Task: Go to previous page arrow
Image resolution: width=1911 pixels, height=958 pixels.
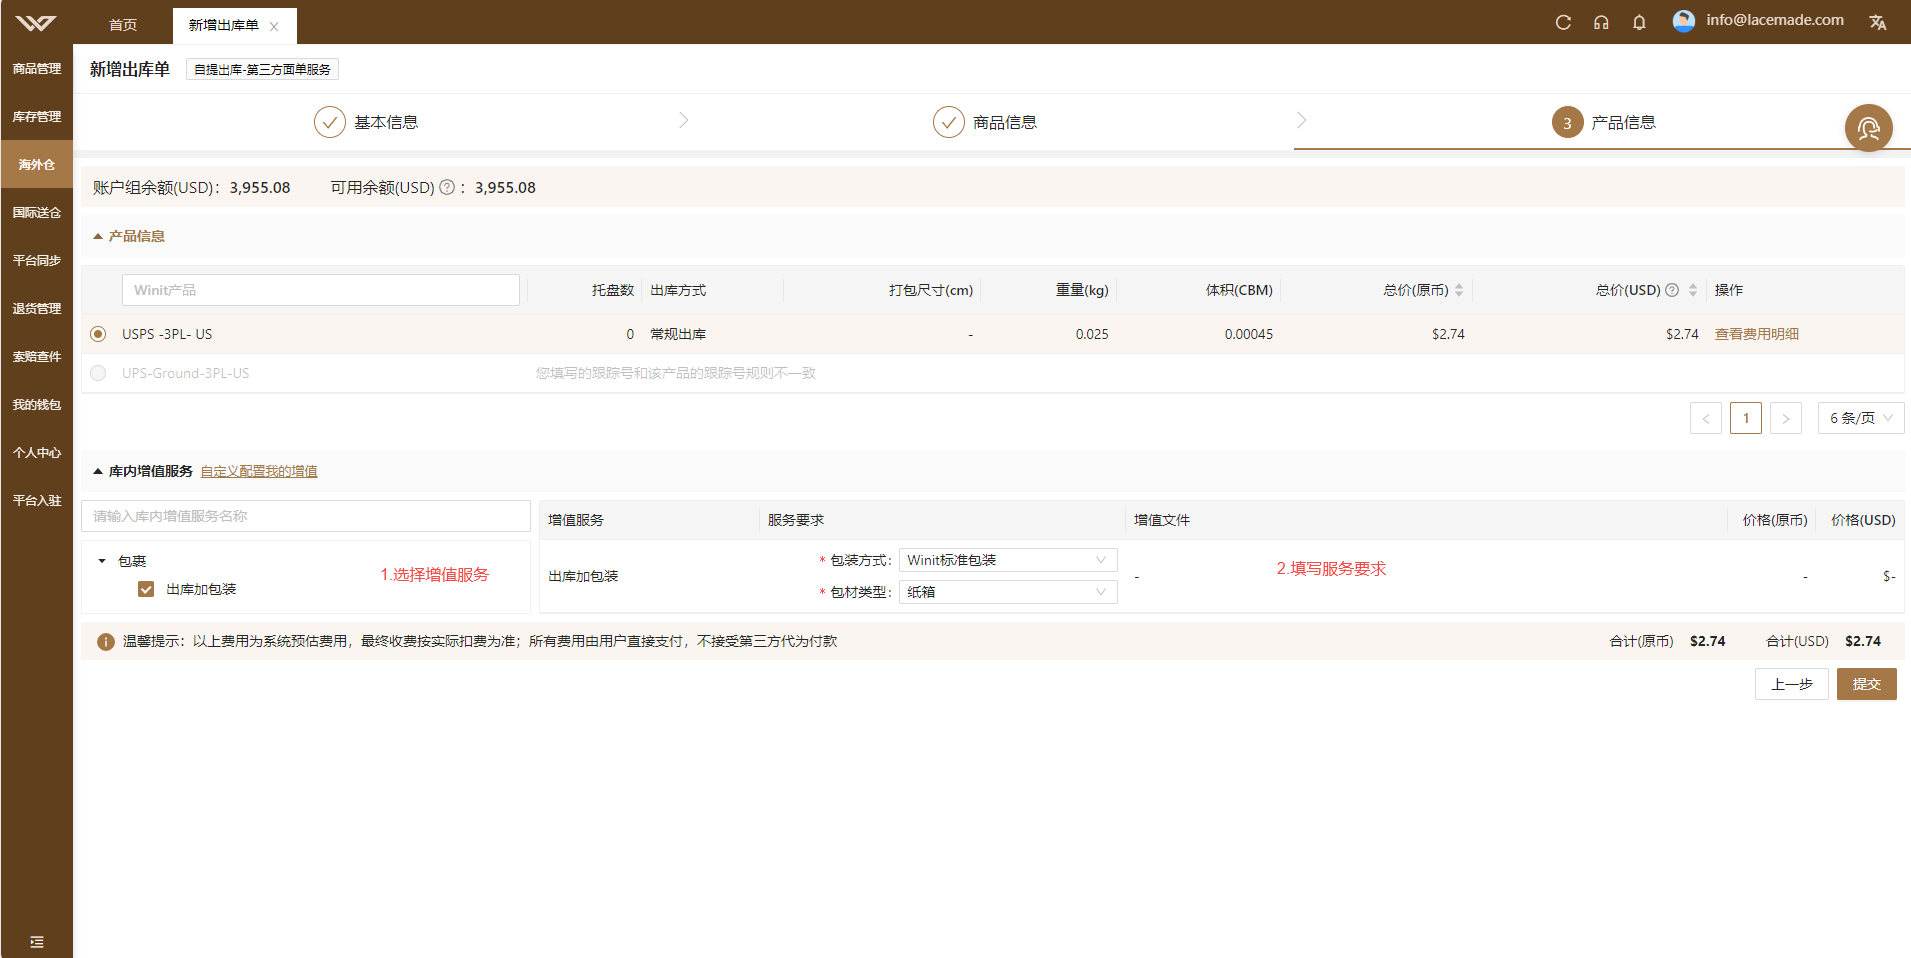Action: click(1706, 418)
